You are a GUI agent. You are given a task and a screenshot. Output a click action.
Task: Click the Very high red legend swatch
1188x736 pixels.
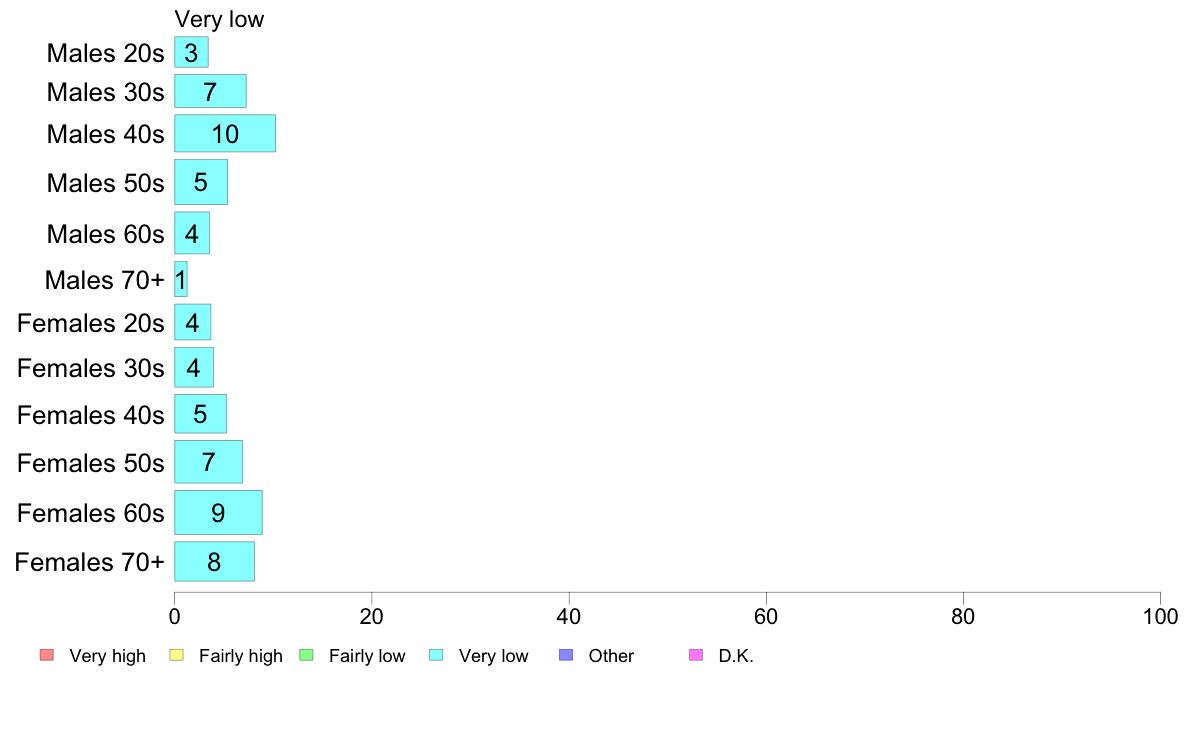tap(47, 655)
